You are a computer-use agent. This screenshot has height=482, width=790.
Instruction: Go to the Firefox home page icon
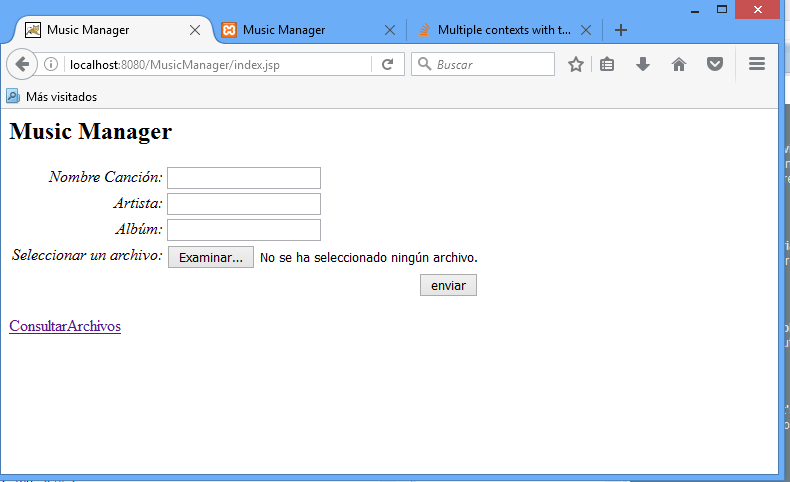click(679, 65)
